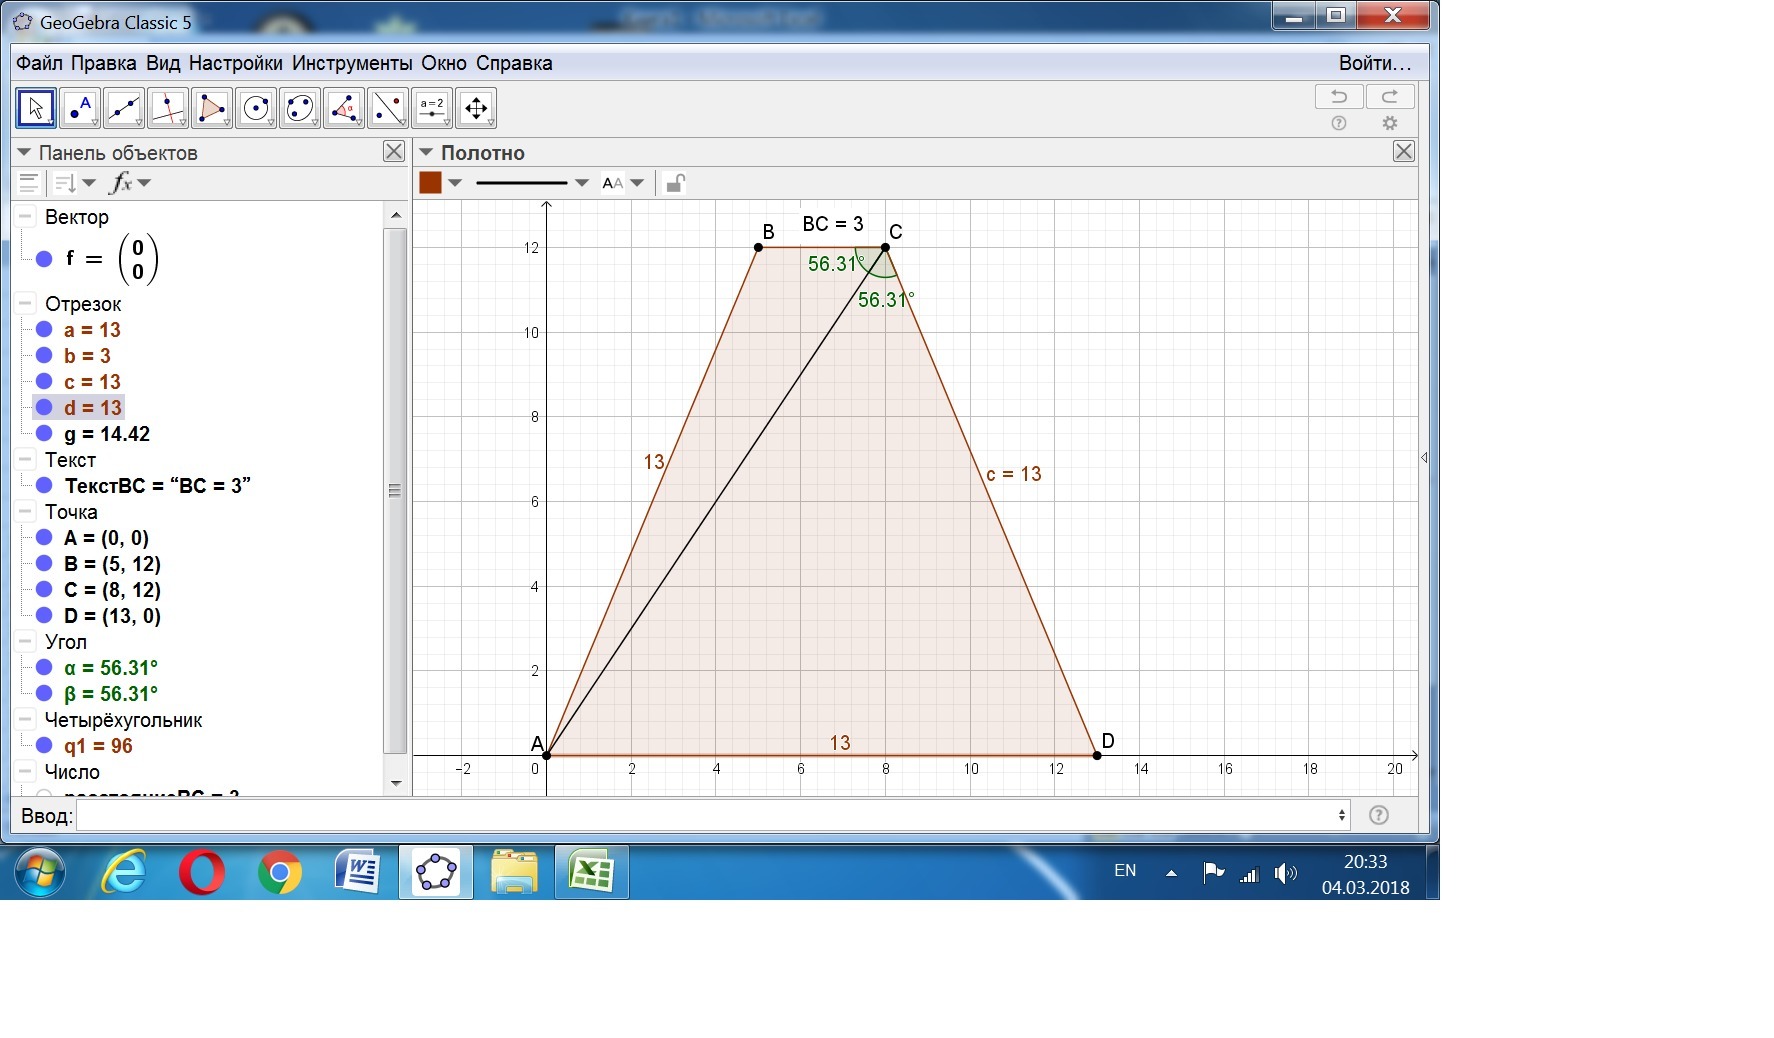
Task: Collapse the Полотно panel triangle
Action: coord(426,153)
